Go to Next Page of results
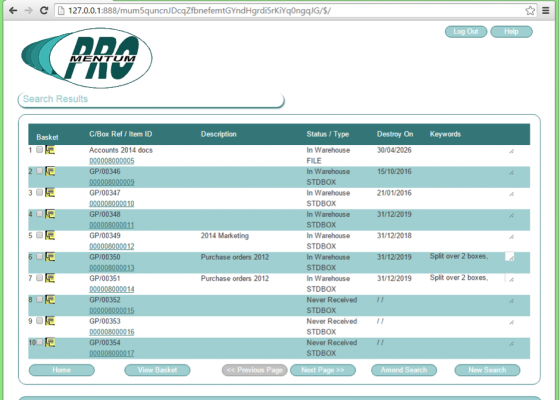Image resolution: width=560 pixels, height=400 pixels. click(323, 370)
